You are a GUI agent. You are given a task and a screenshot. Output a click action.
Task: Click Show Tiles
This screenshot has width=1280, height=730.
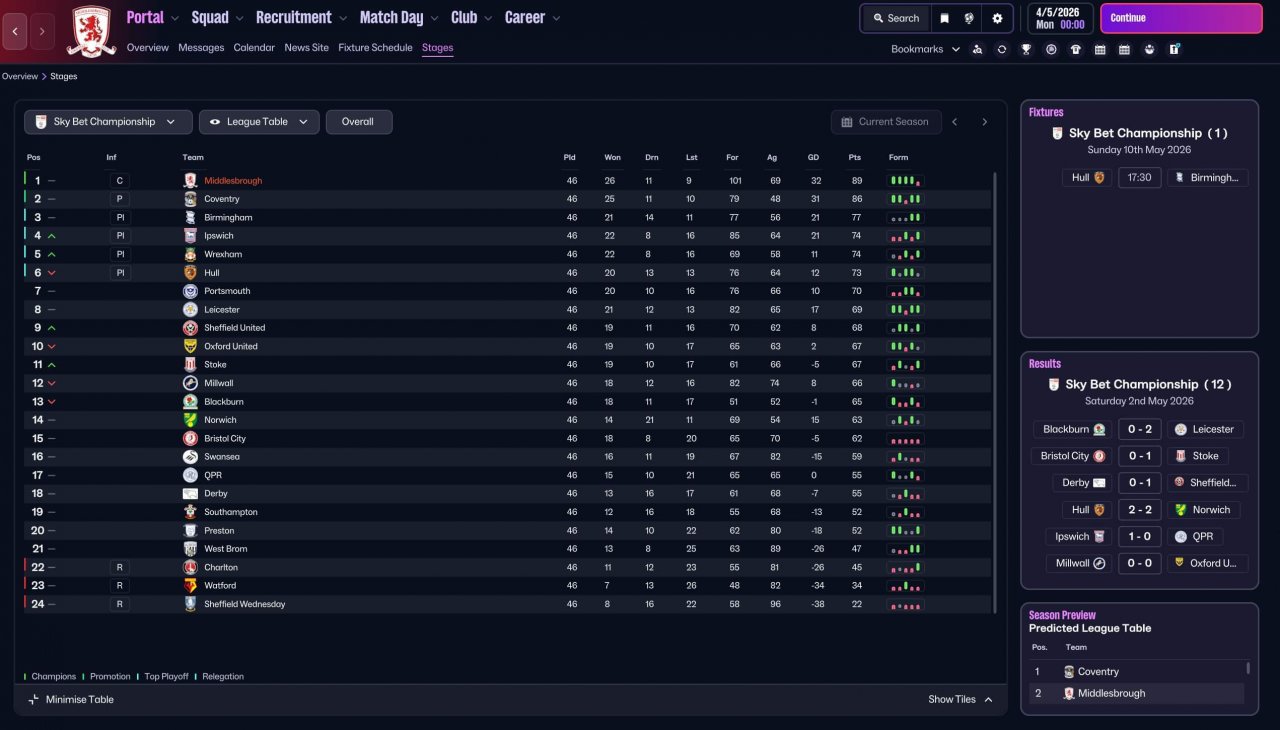pos(960,700)
